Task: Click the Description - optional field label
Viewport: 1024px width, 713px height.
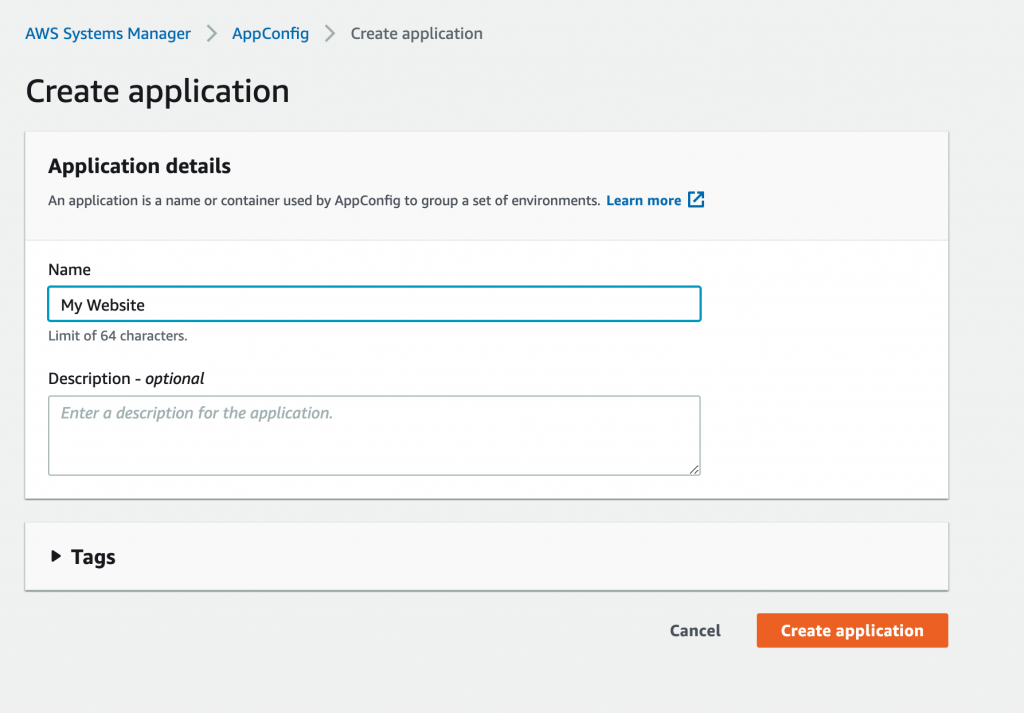Action: coord(125,378)
